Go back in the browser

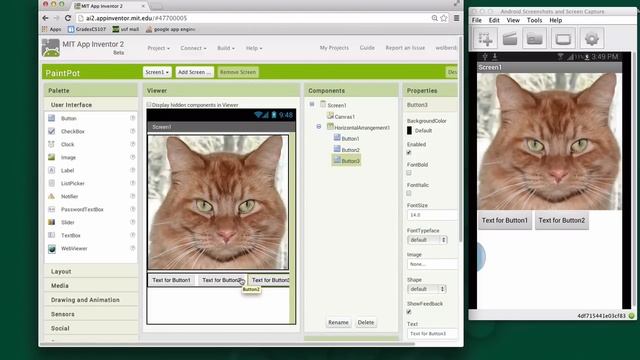45,18
